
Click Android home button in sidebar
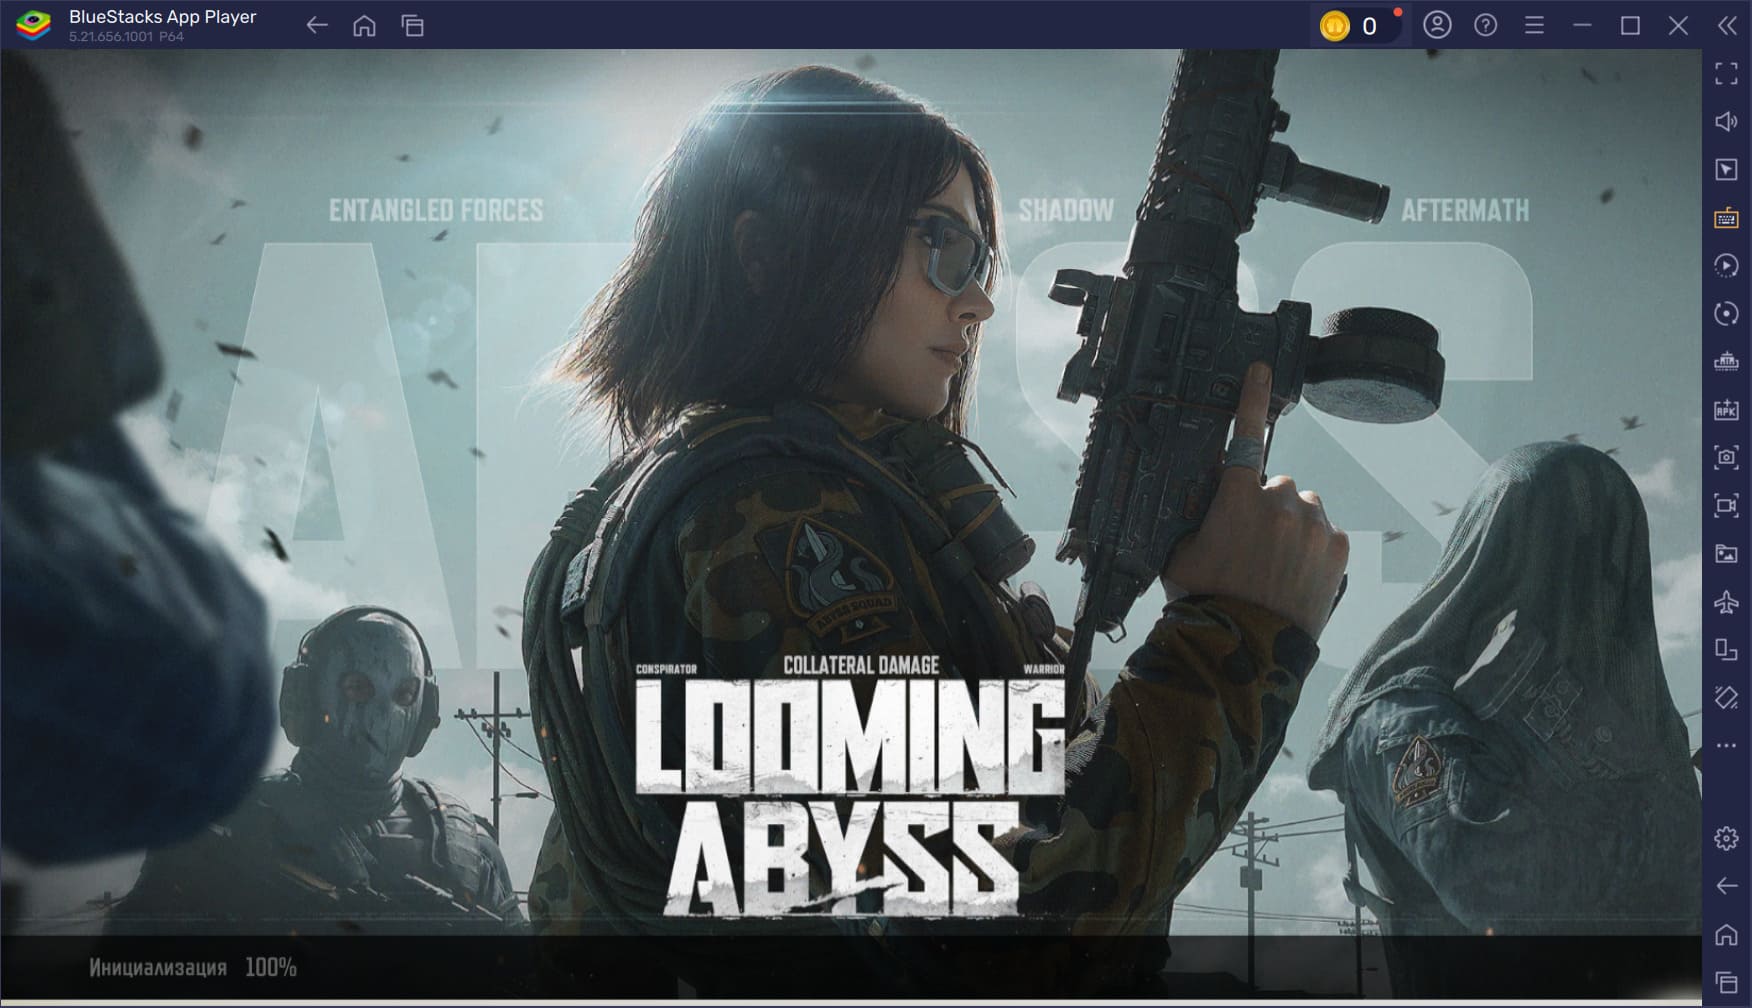(x=1726, y=934)
